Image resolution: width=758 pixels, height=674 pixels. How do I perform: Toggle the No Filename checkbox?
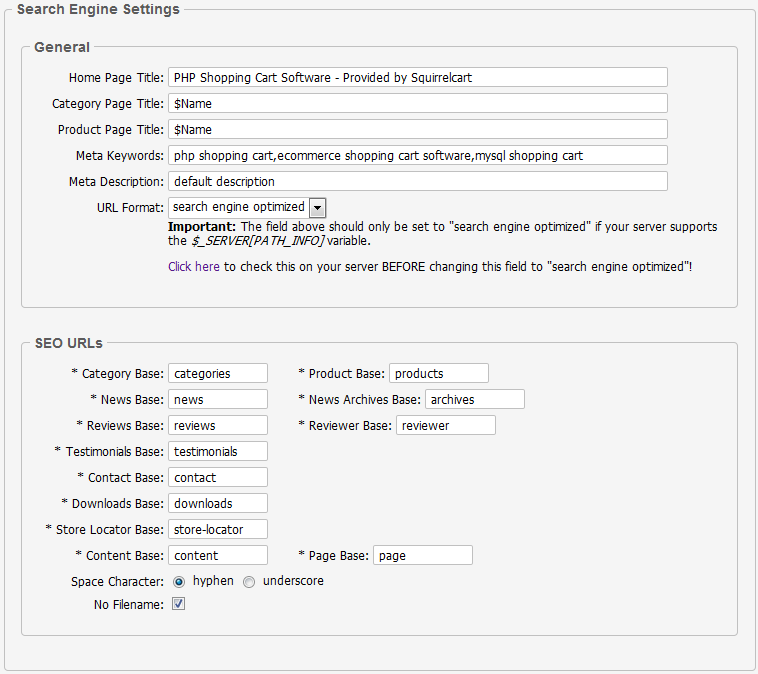(x=179, y=604)
